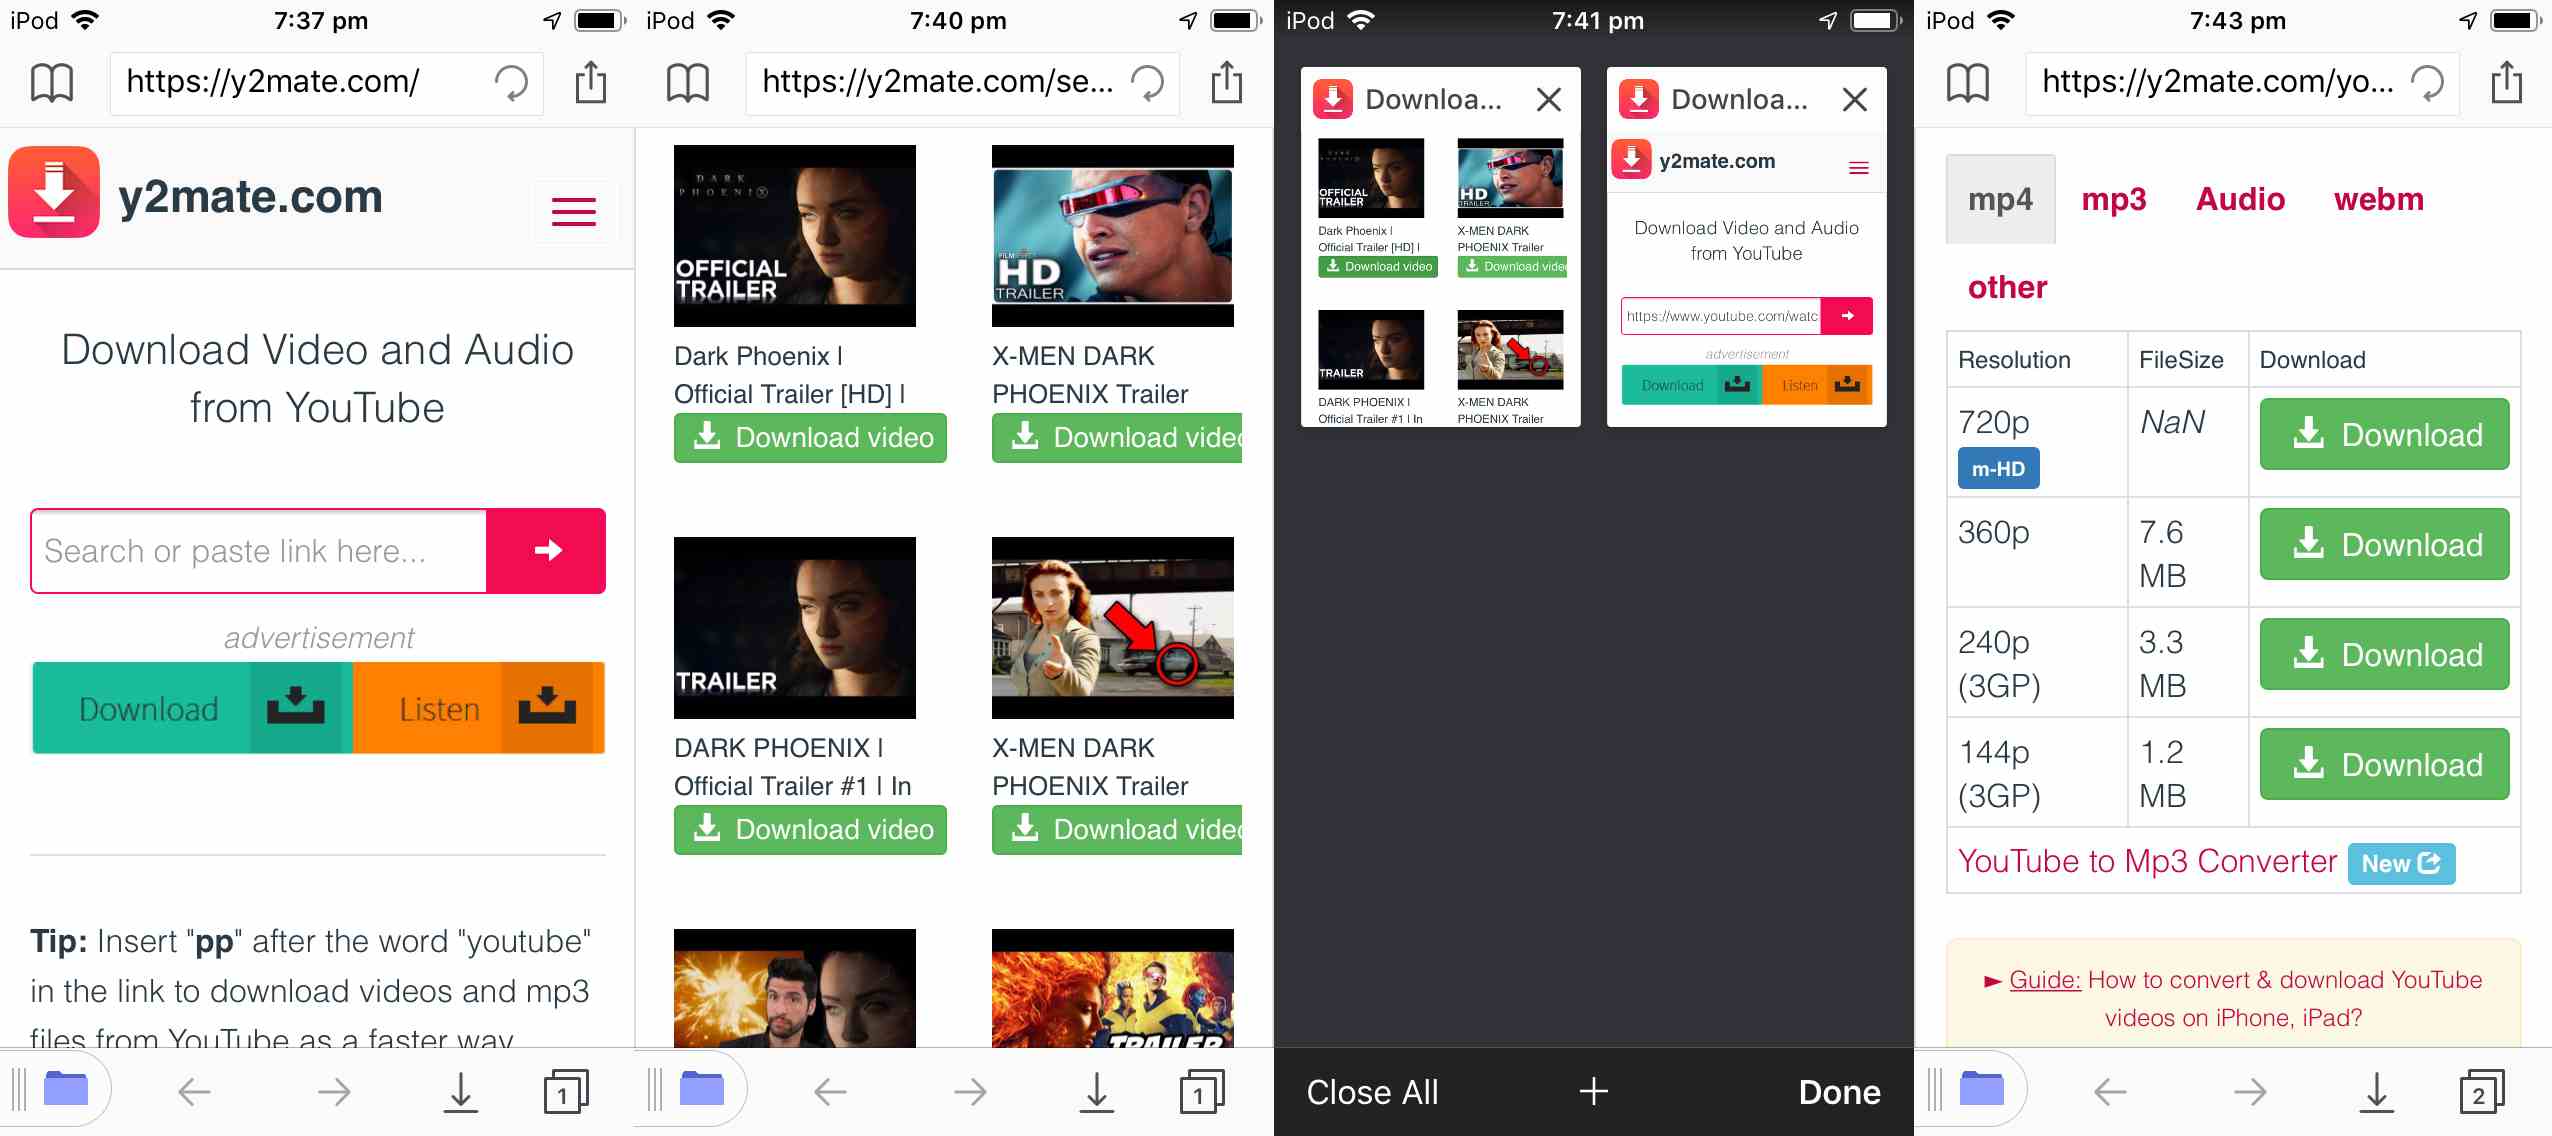Go forward in fourth screen bottom bar
This screenshot has height=1136, width=2552.
pos(2250,1091)
